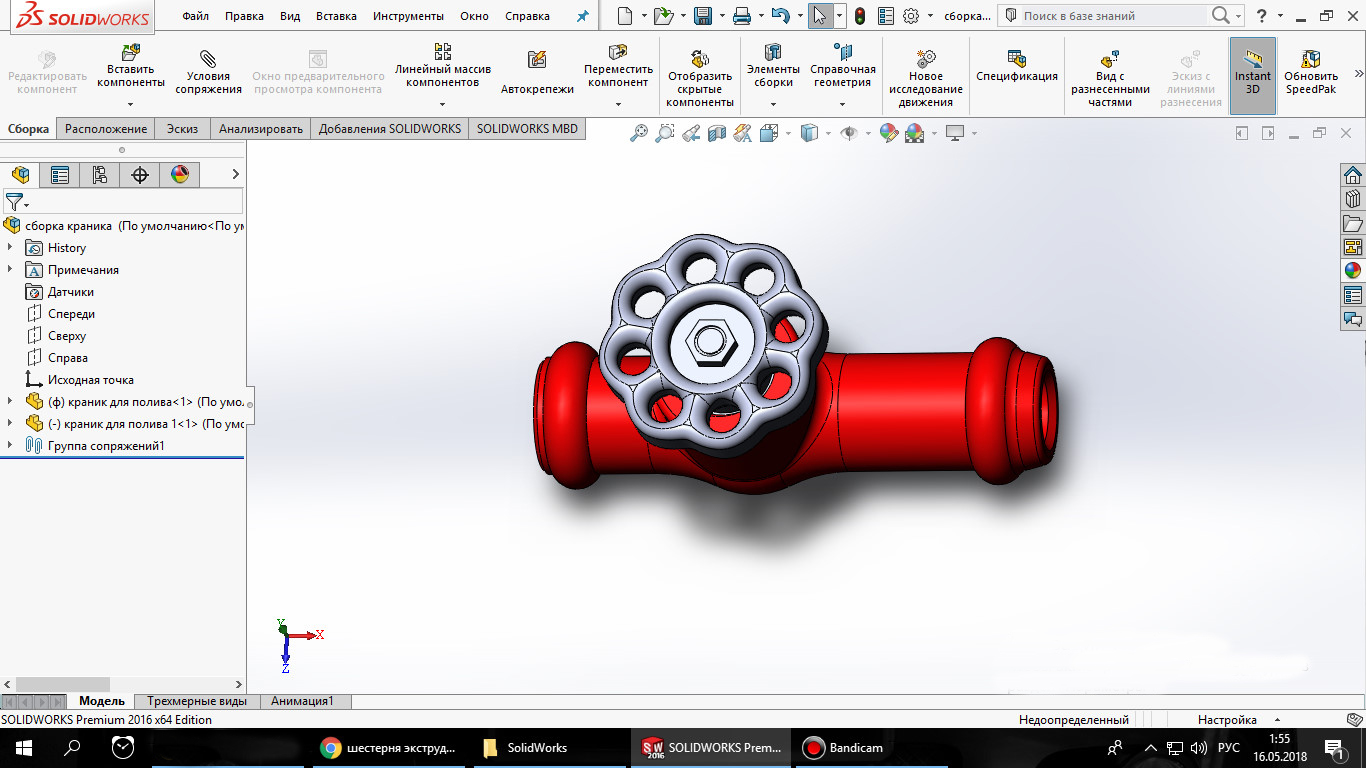Switch to the Эскиз tab
The width and height of the screenshot is (1366, 768).
point(182,129)
